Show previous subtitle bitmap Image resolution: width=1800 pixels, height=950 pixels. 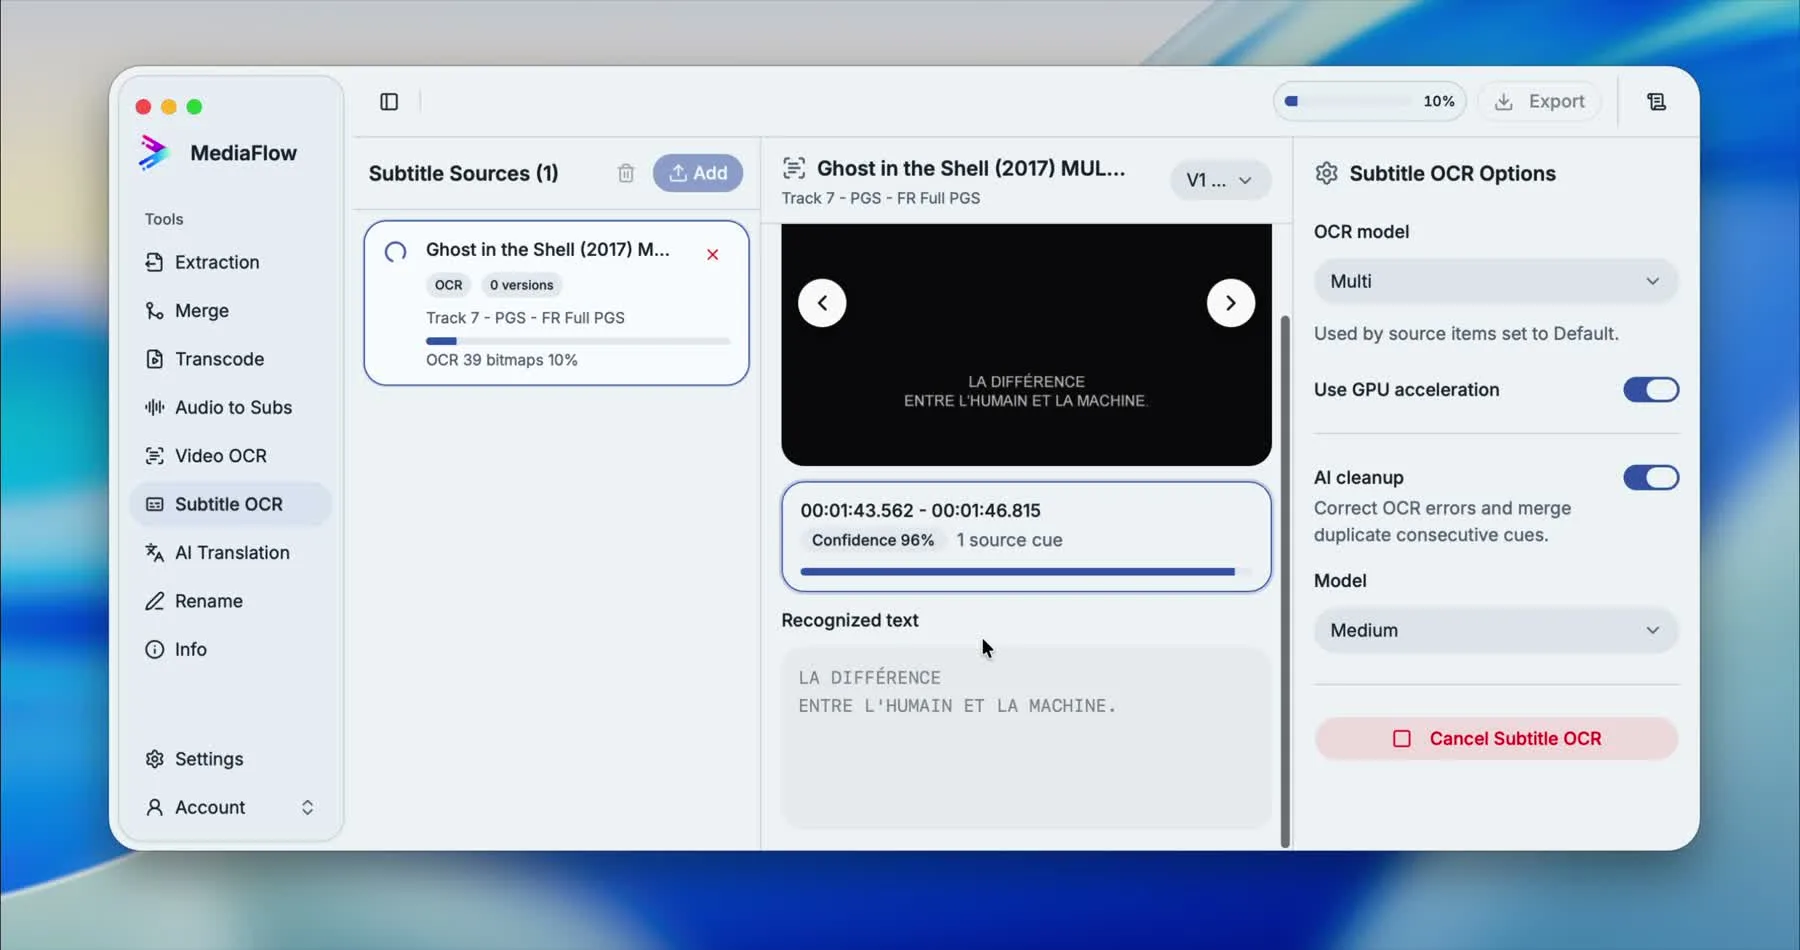822,303
